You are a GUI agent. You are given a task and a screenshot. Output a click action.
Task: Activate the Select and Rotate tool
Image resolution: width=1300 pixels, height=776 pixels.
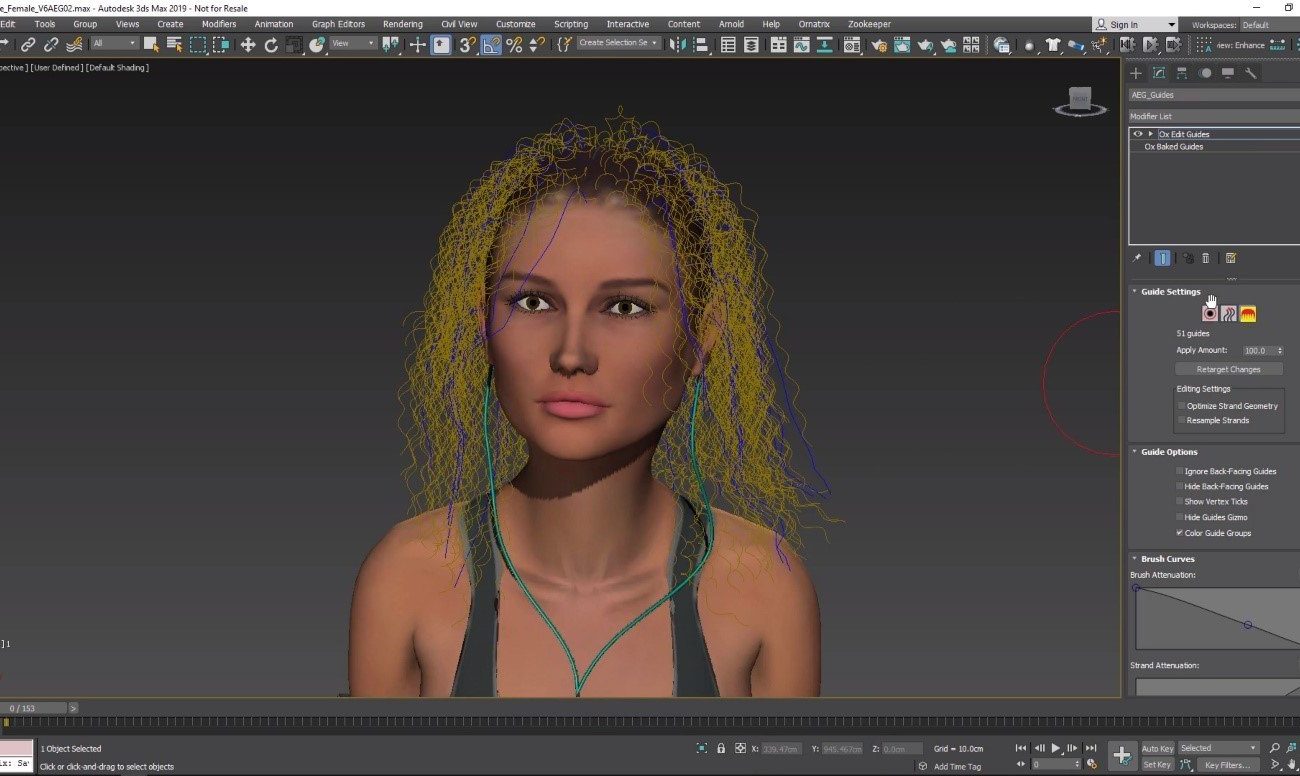271,44
